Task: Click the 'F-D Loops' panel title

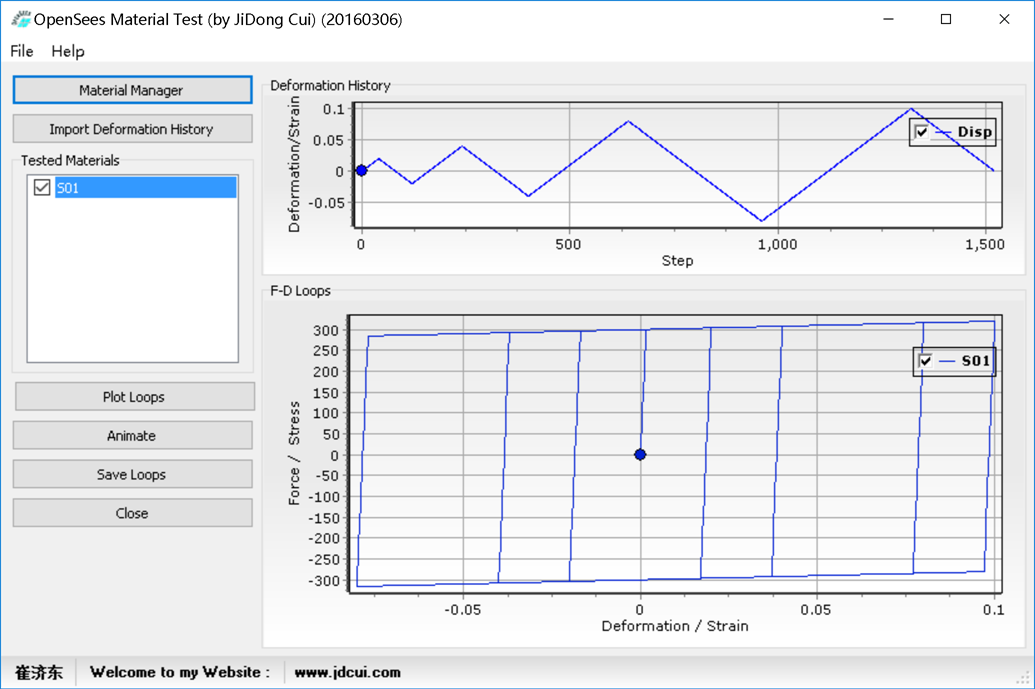Action: click(x=300, y=290)
